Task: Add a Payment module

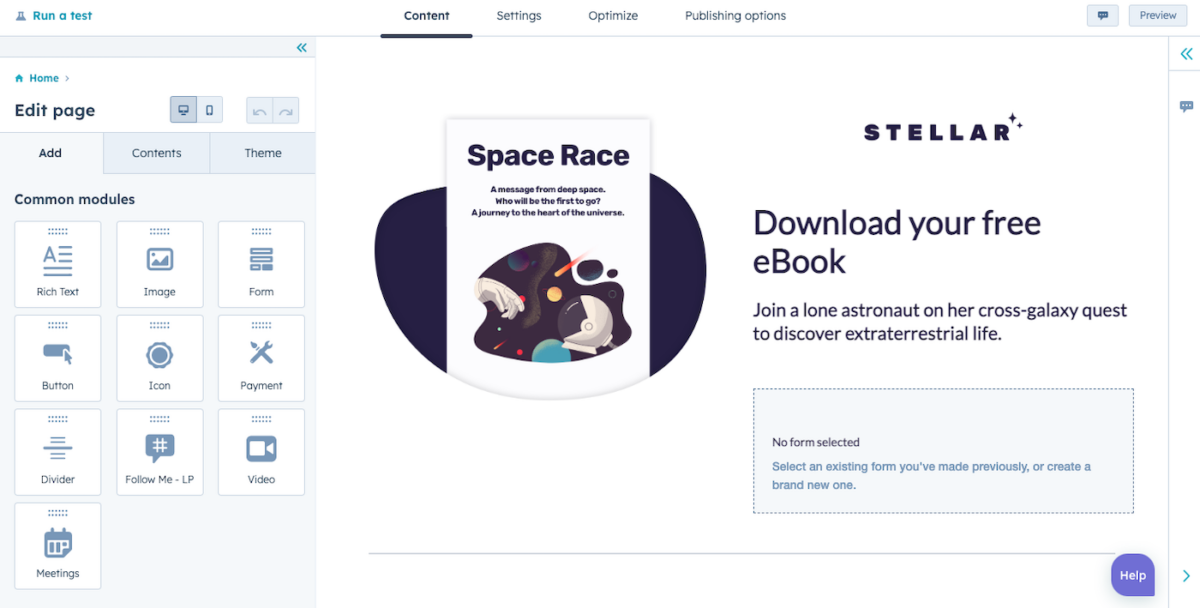Action: (261, 358)
